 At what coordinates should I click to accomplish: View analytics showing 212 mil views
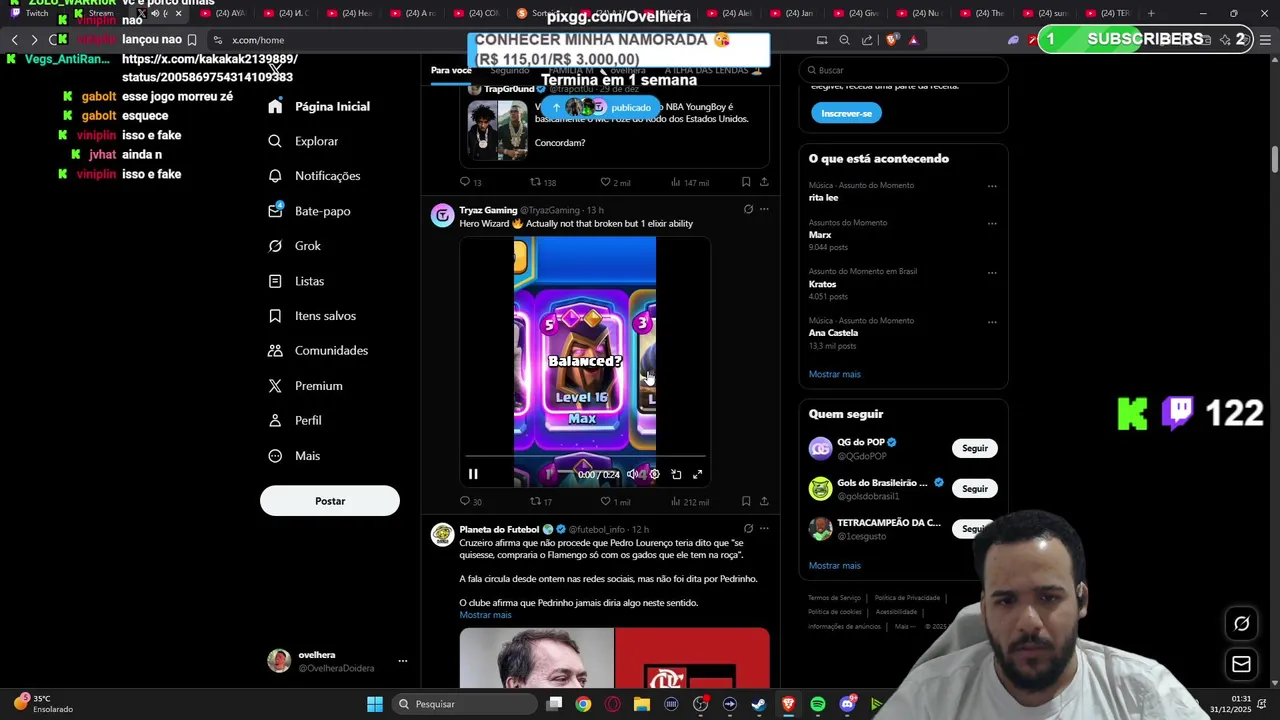(x=689, y=501)
